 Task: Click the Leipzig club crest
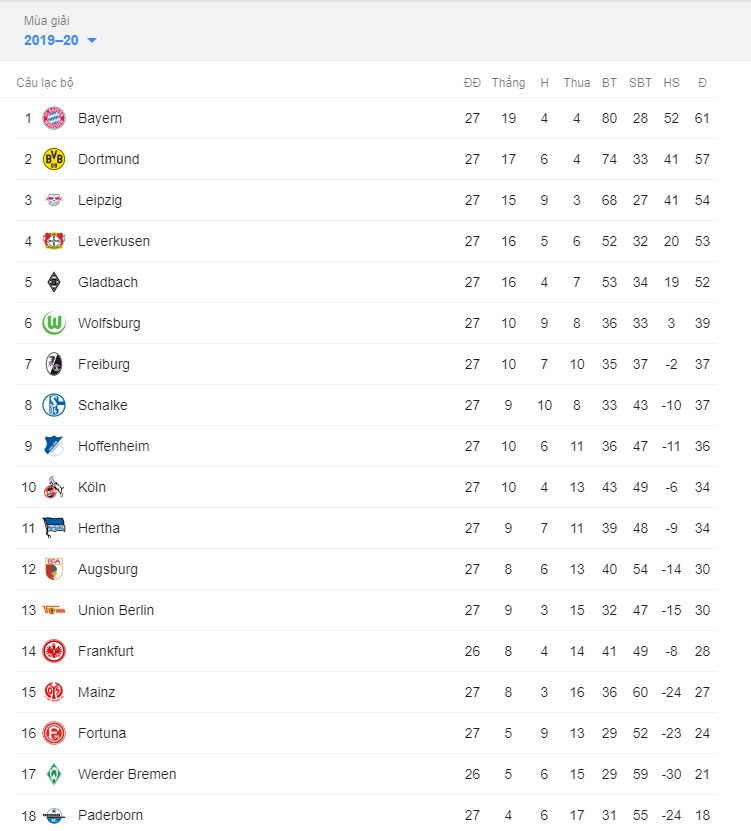54,200
